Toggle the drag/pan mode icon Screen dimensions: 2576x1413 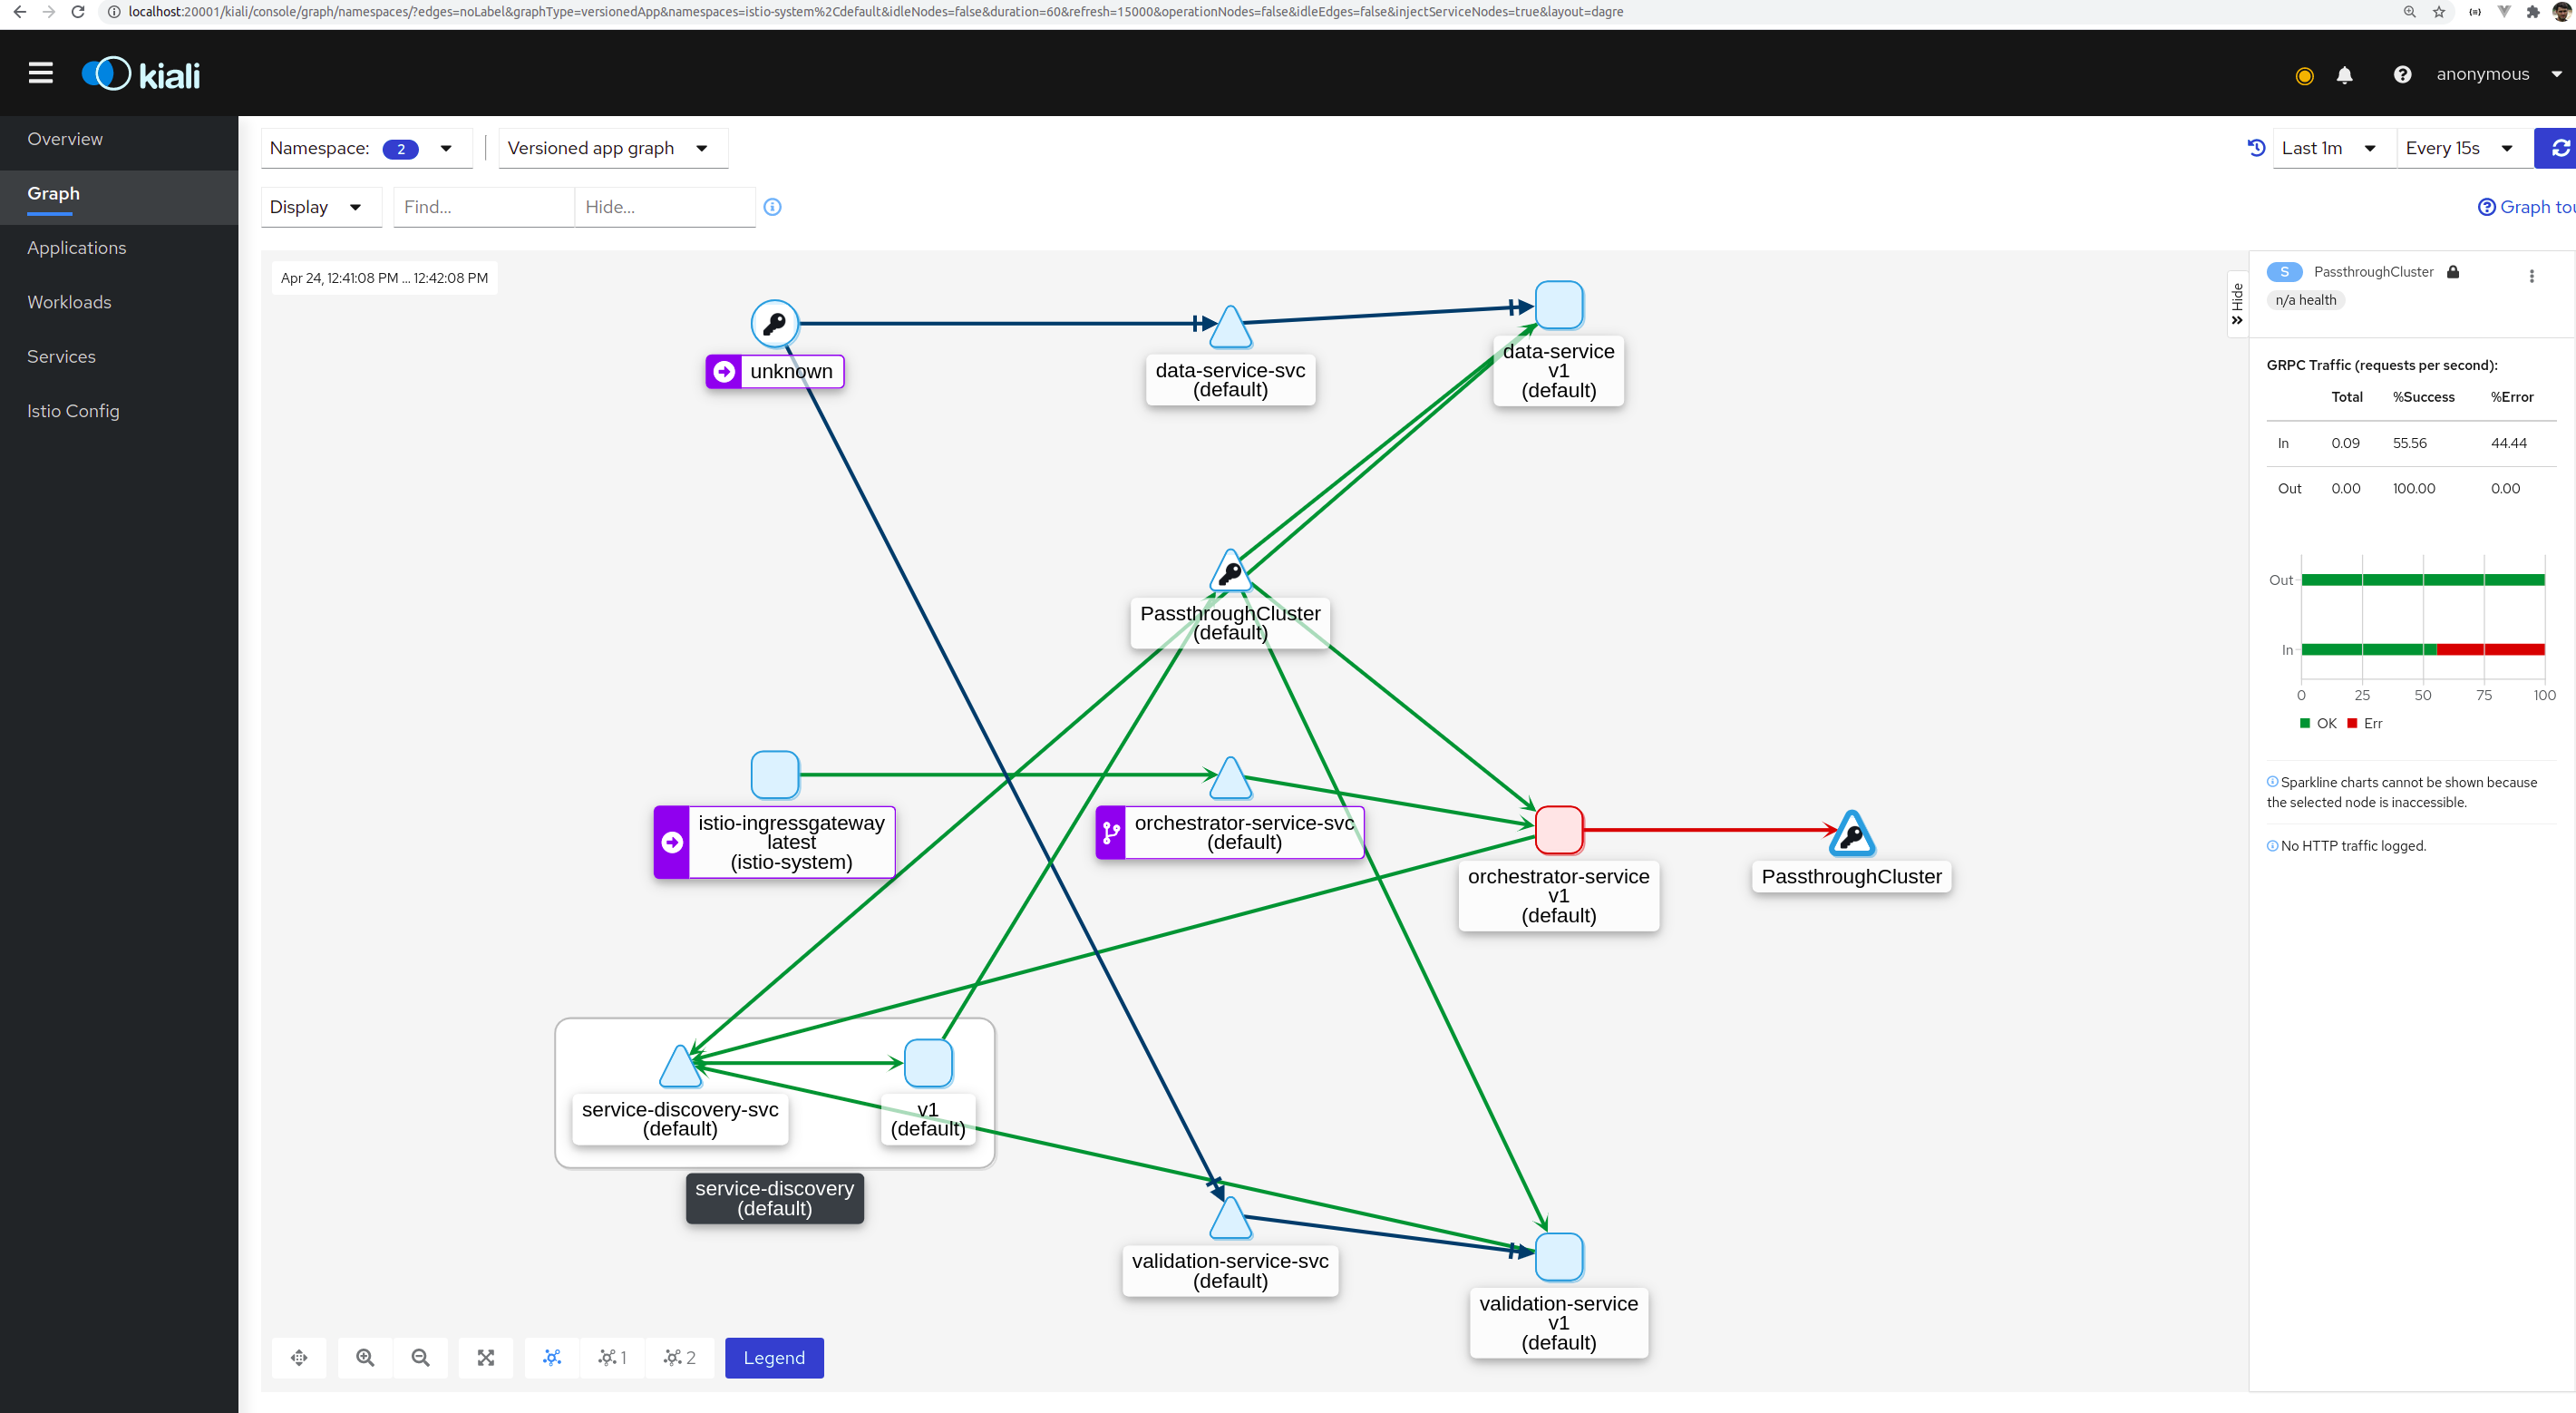tap(299, 1357)
